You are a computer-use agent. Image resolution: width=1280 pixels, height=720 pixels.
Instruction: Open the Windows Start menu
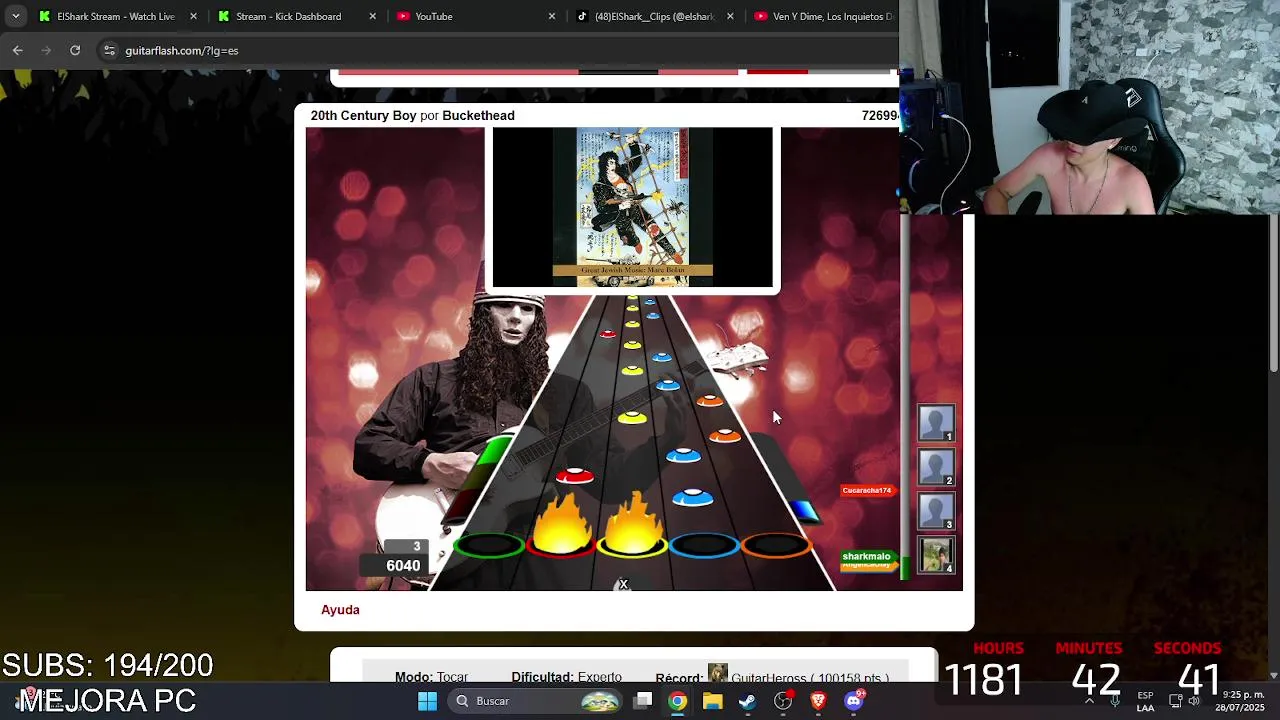(x=427, y=701)
